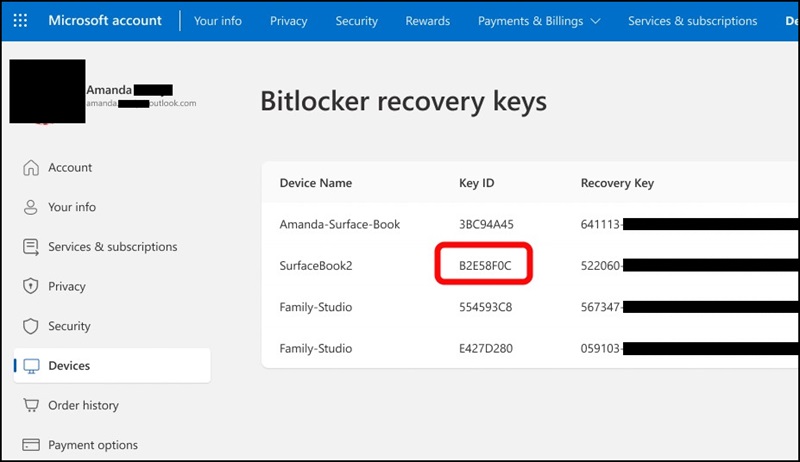Click the Amanda-Surface-Book device name
The image size is (800, 462).
[340, 224]
